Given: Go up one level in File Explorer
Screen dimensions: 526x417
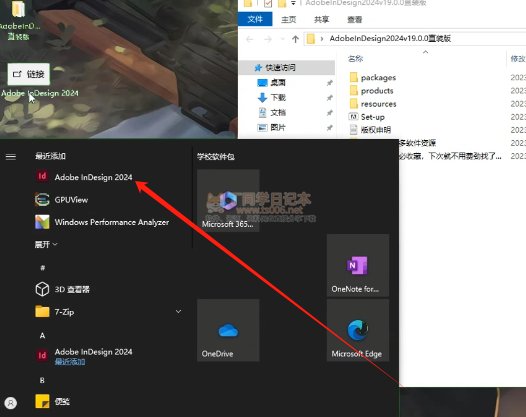Looking at the screenshot, I should click(x=295, y=39).
